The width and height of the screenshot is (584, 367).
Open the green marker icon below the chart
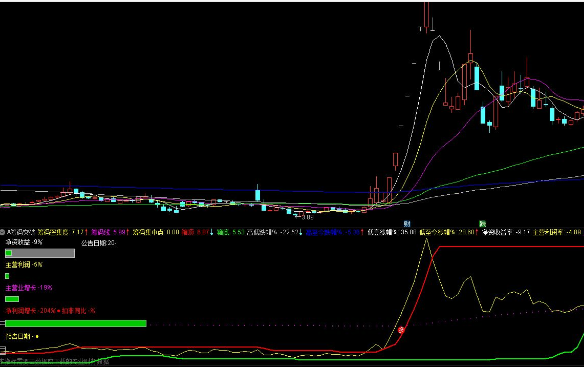[482, 224]
